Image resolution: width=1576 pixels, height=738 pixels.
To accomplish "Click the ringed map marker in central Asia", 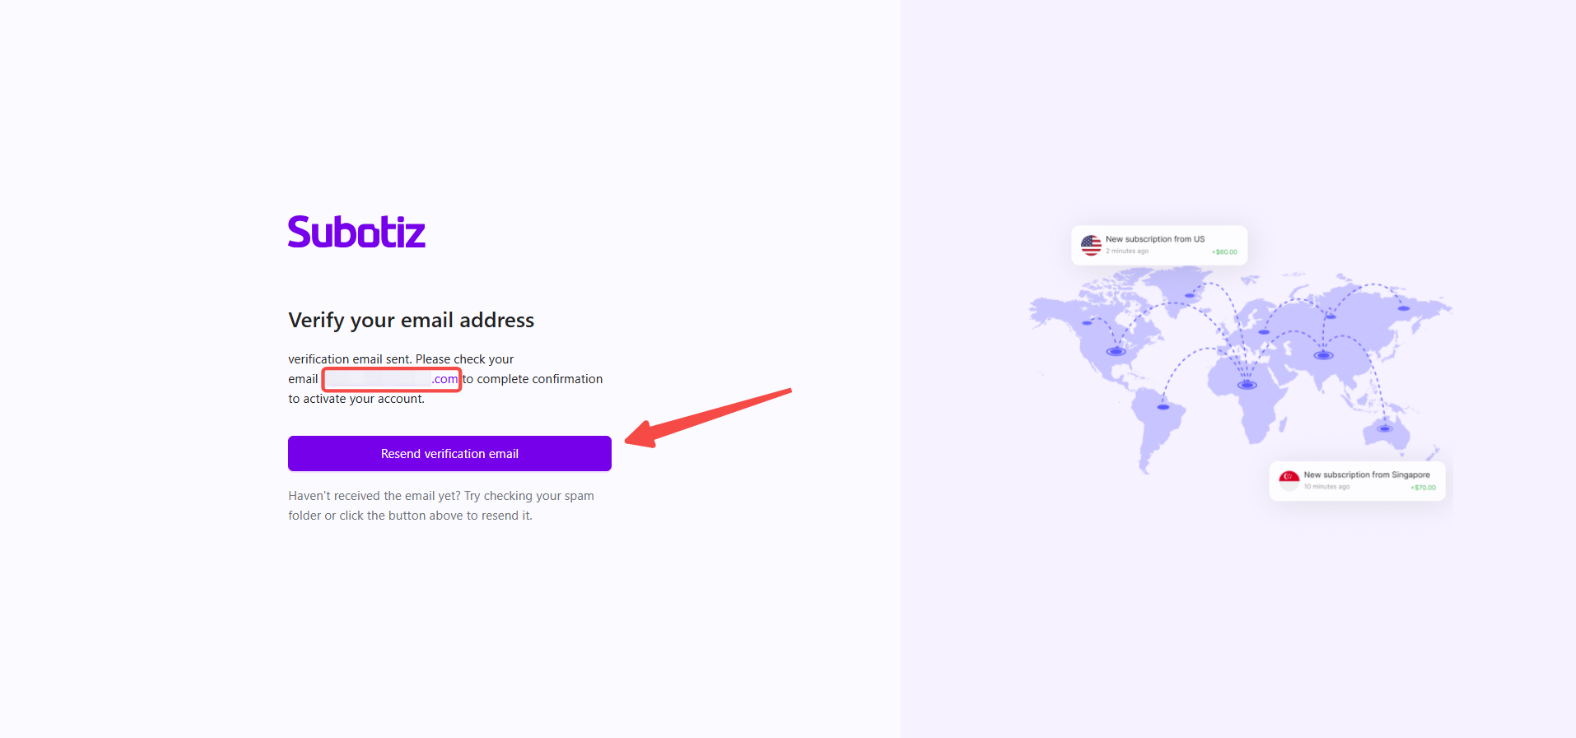I will pos(1323,355).
